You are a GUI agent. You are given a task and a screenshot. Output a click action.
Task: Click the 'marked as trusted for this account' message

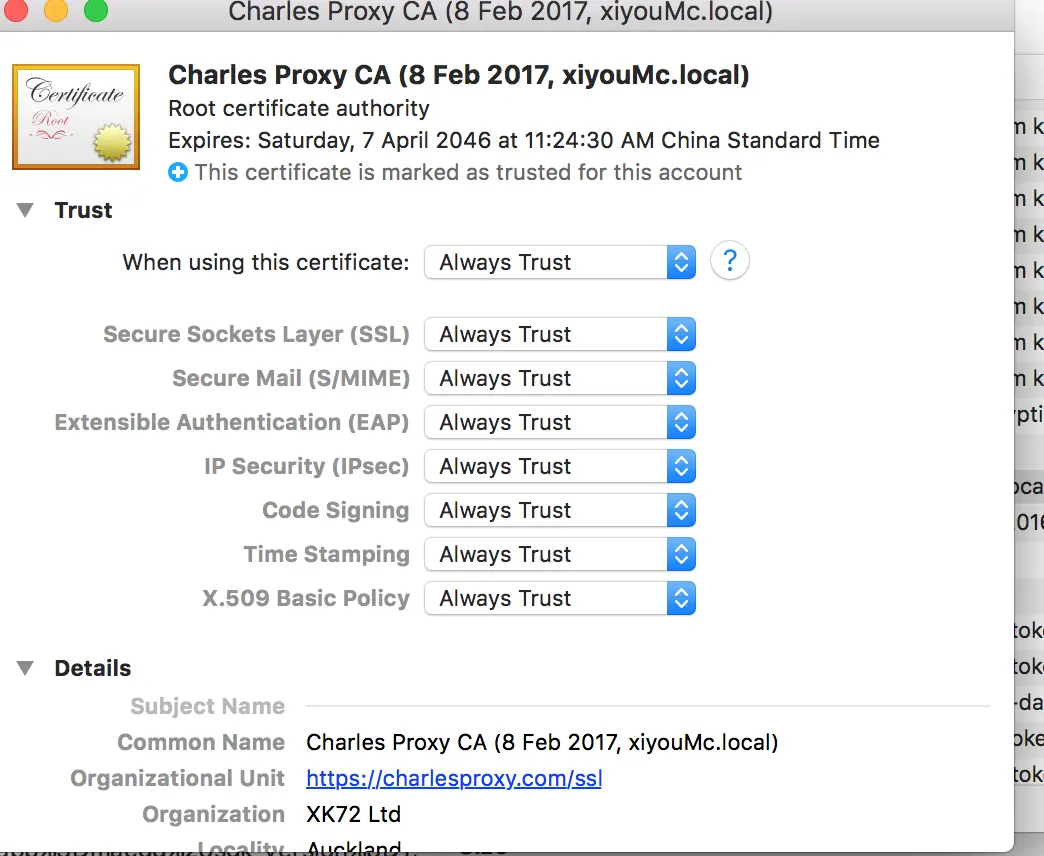(x=468, y=172)
